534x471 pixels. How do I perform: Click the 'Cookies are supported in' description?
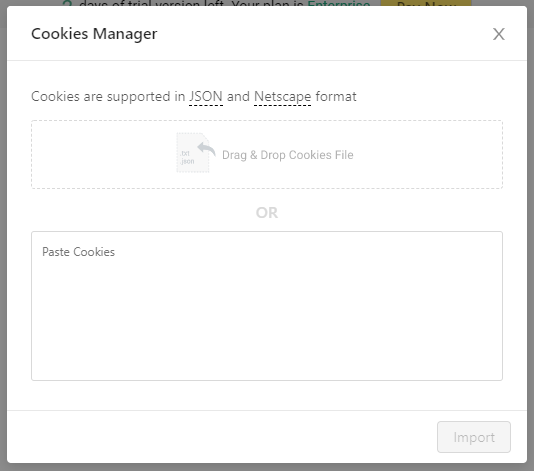[x=108, y=97]
